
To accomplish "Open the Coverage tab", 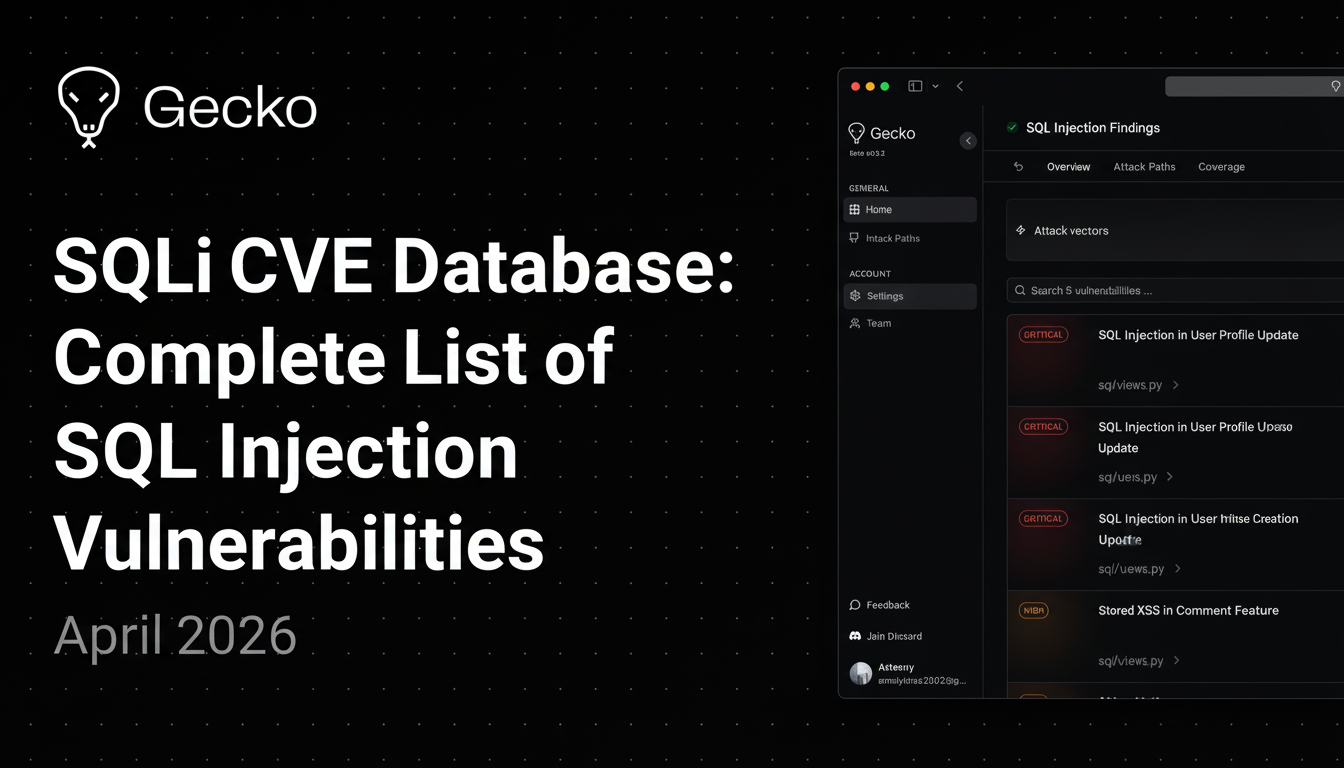I will tap(1221, 167).
